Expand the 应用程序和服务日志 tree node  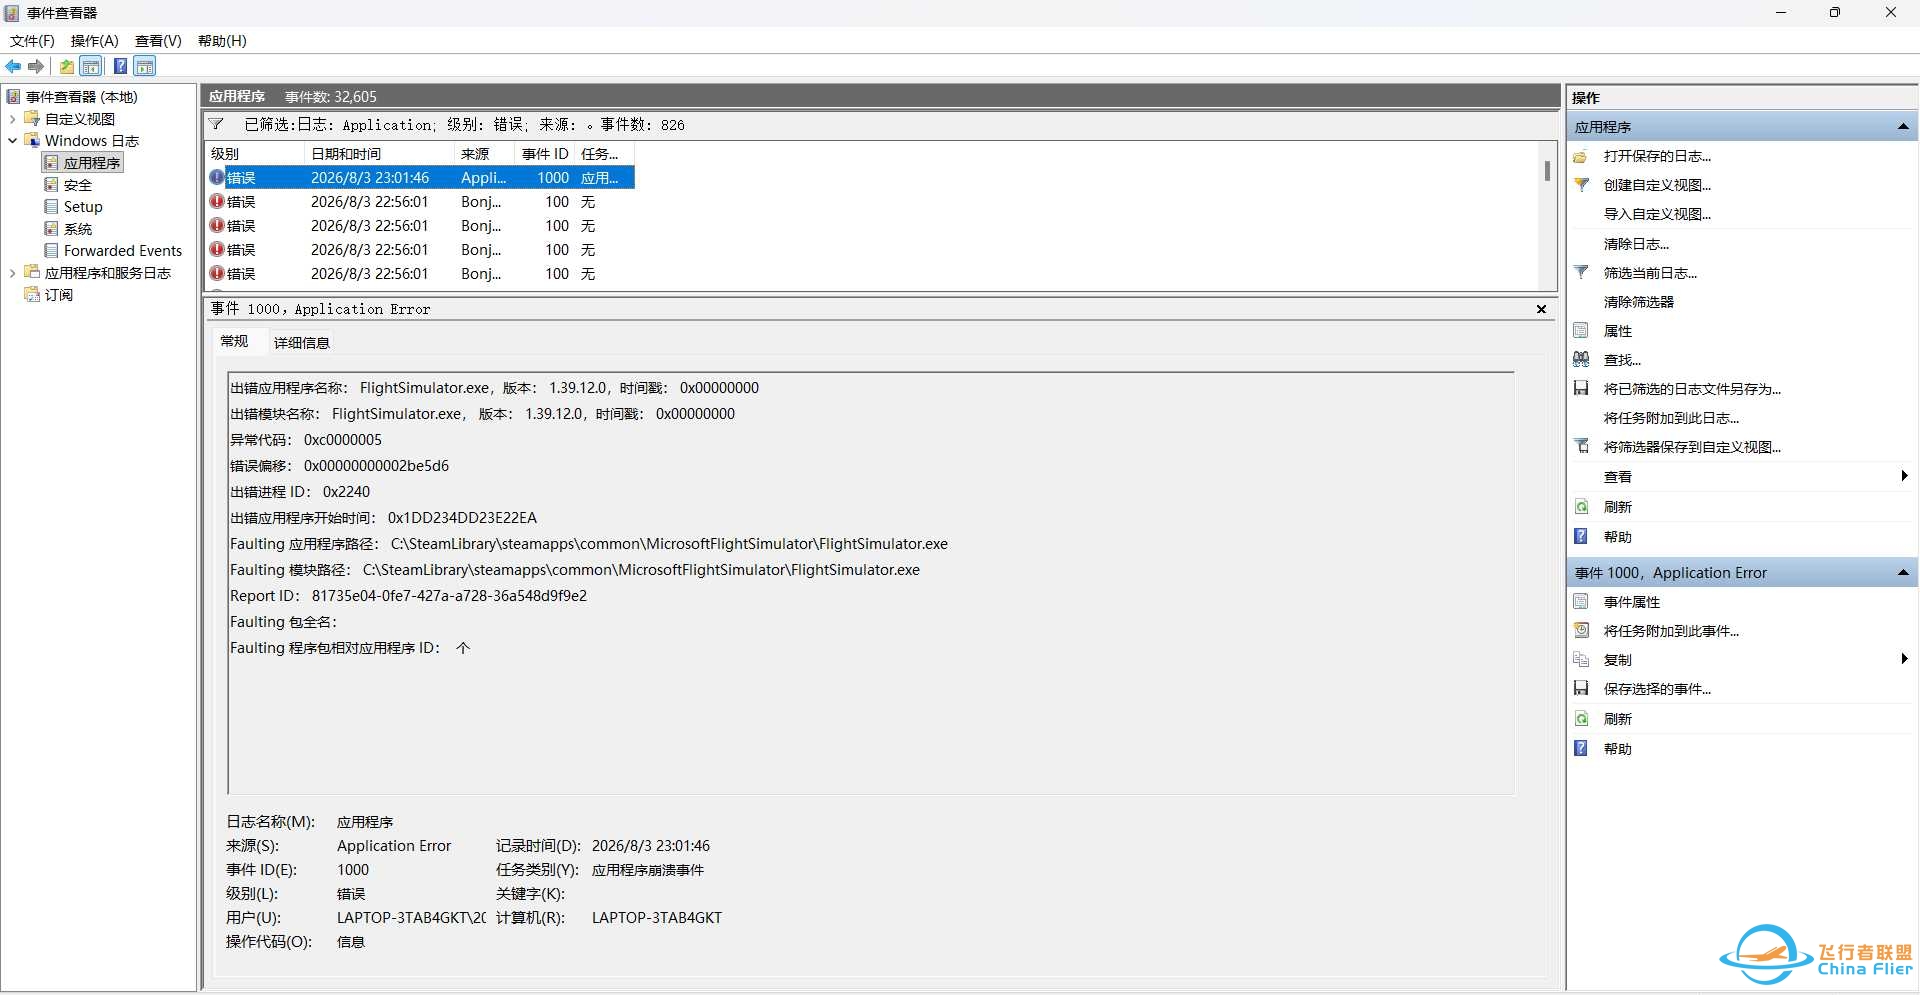click(x=12, y=273)
